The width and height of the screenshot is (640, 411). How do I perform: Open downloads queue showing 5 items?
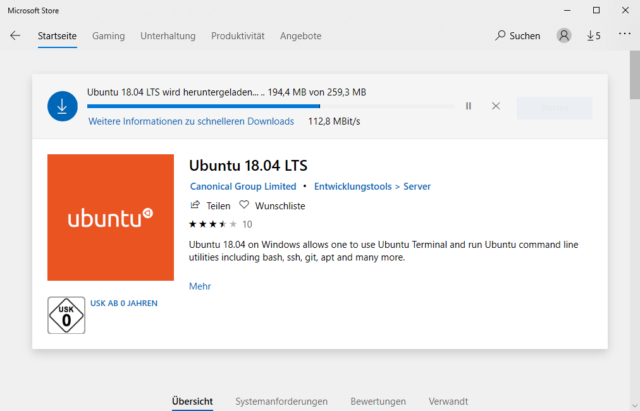tap(592, 36)
